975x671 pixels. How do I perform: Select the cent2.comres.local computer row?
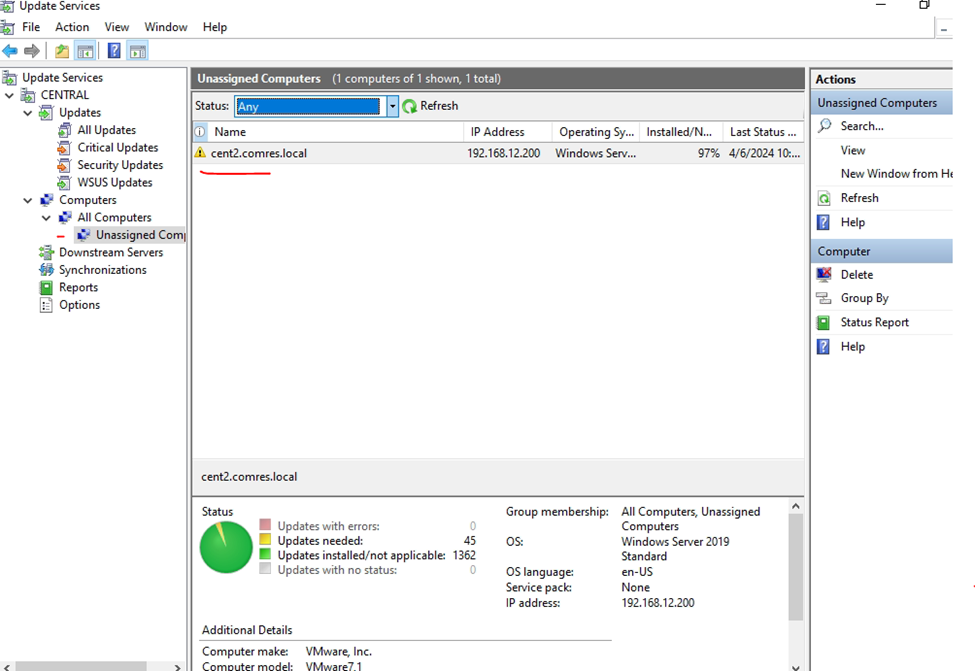[x=258, y=154]
